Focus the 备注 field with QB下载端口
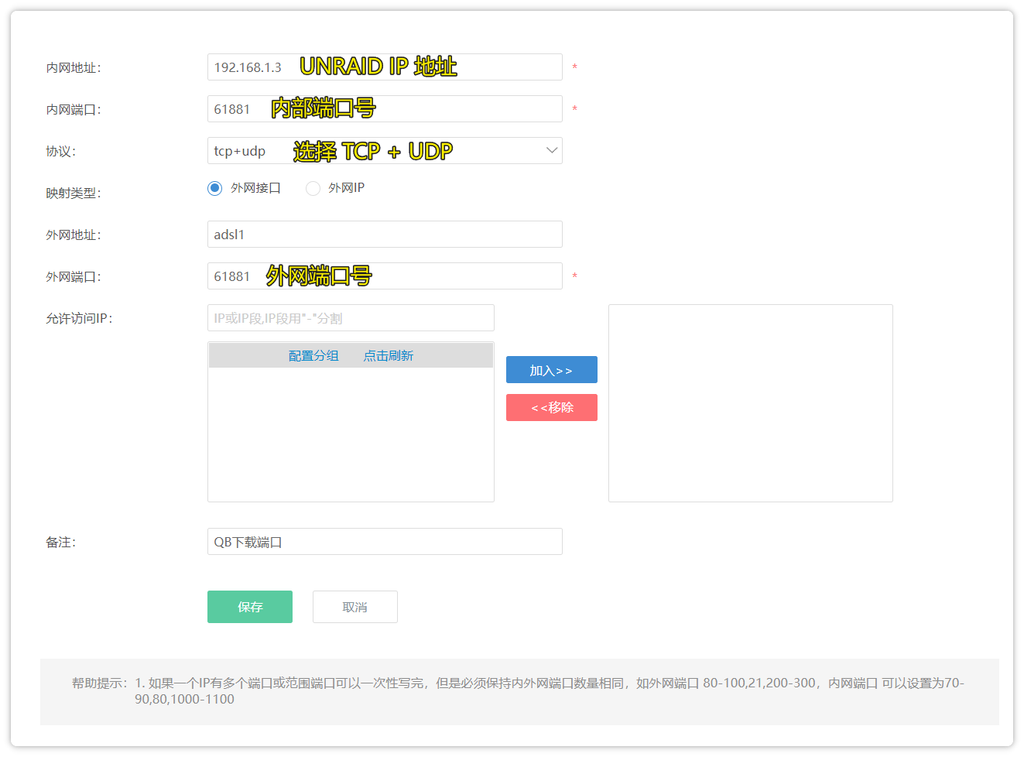This screenshot has height=757, width=1024. point(384,542)
